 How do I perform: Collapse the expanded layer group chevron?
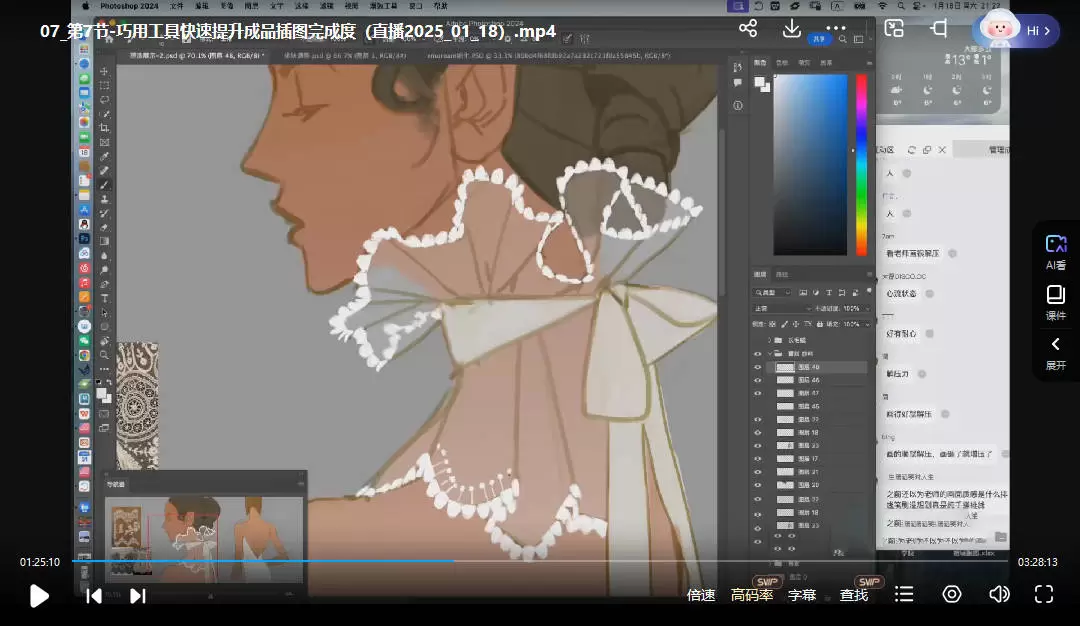(769, 353)
